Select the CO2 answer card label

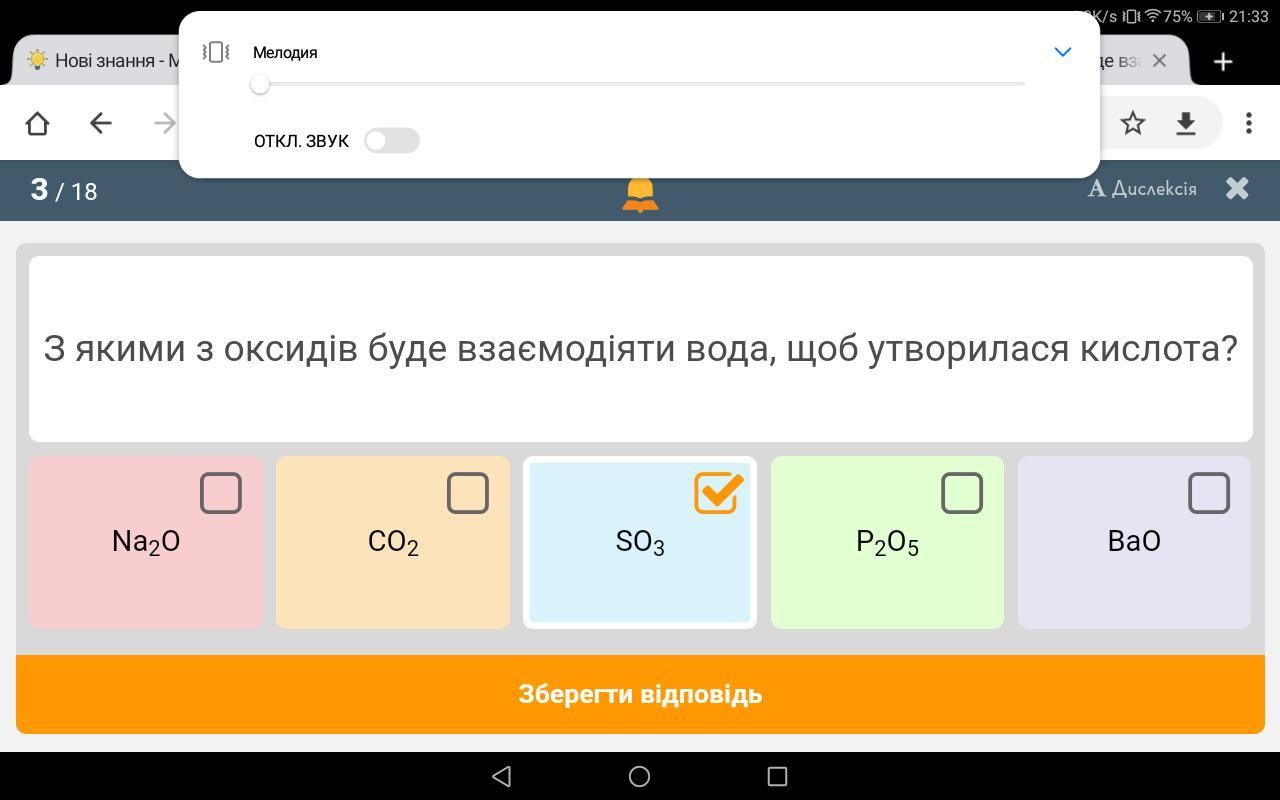(393, 542)
